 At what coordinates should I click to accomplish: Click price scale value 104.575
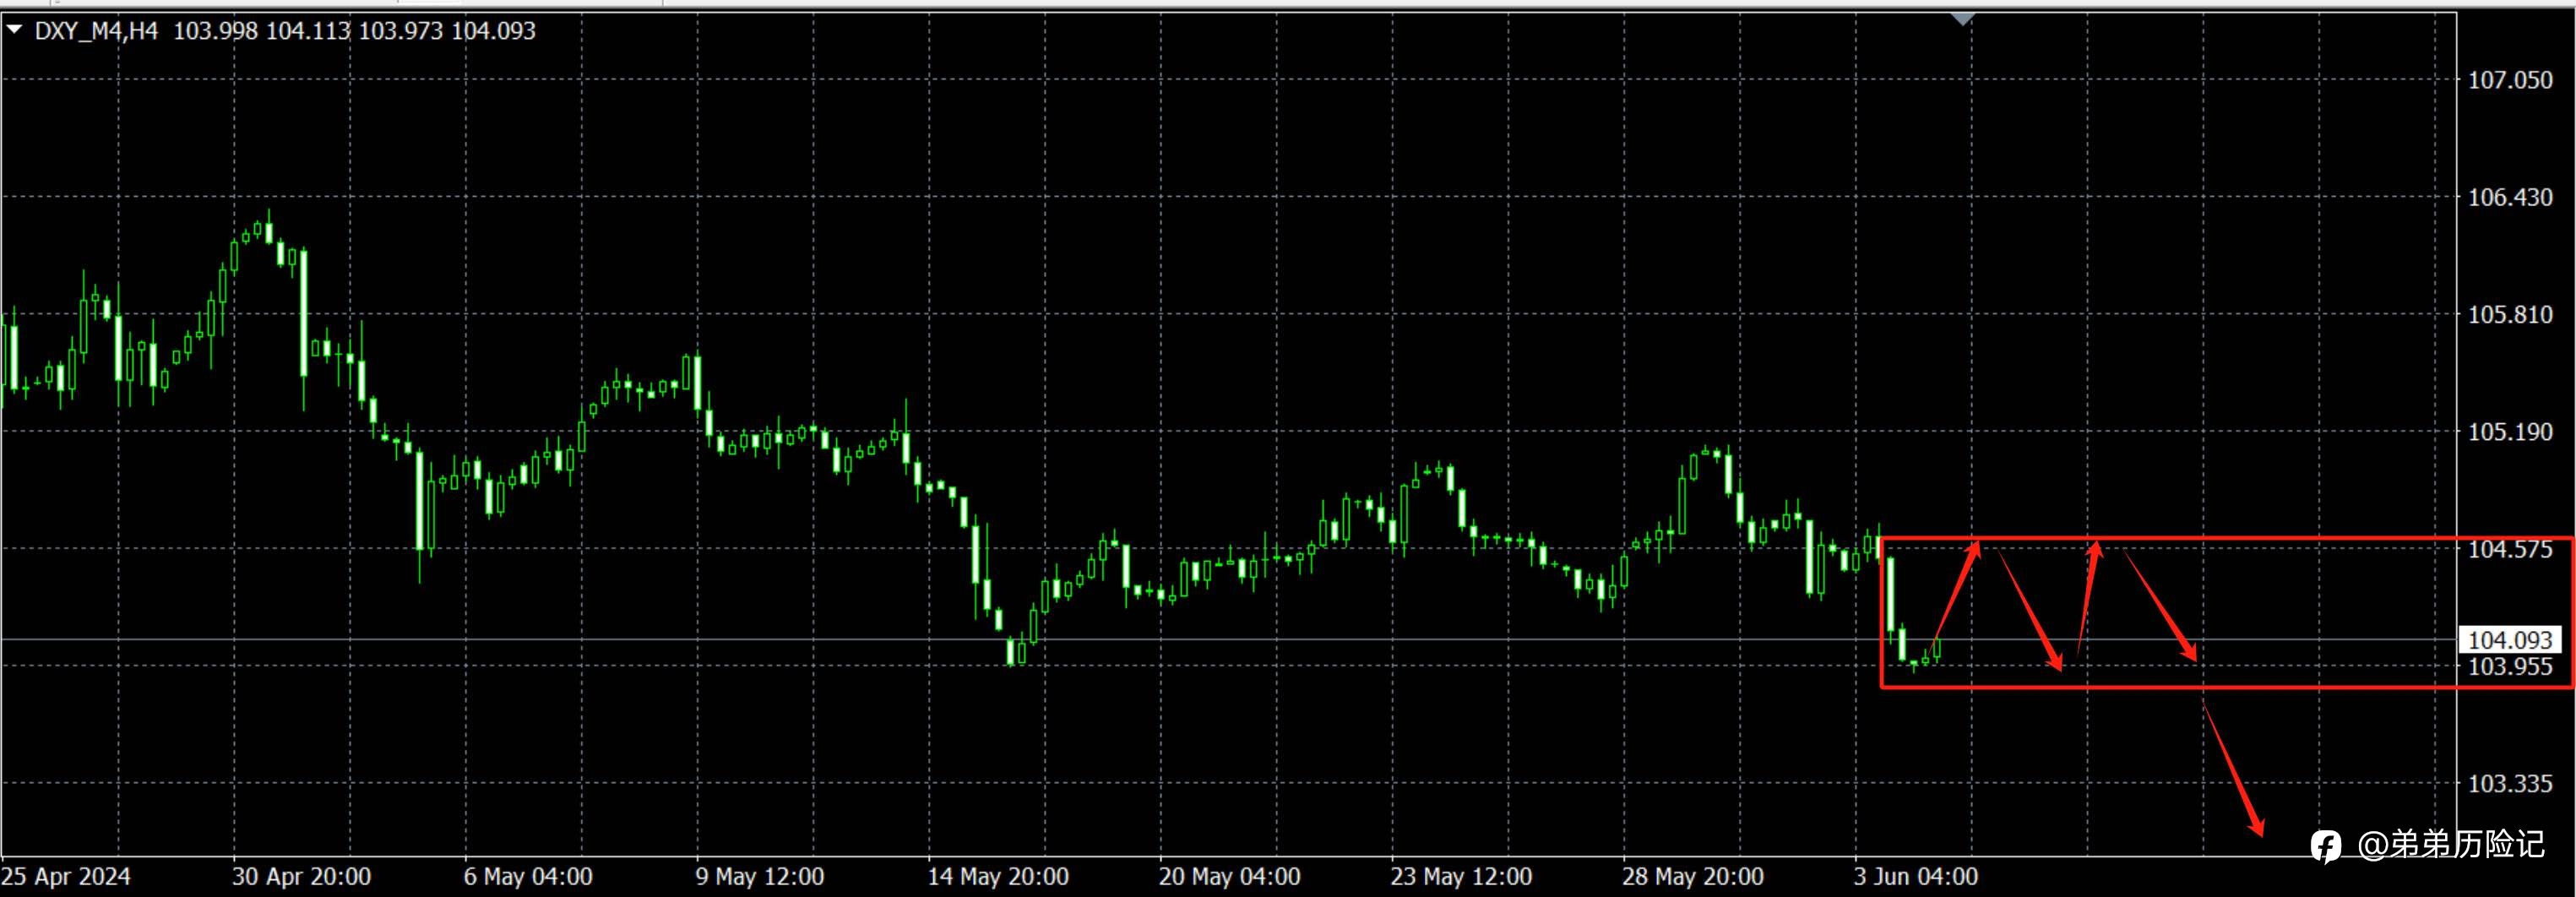(x=2510, y=549)
